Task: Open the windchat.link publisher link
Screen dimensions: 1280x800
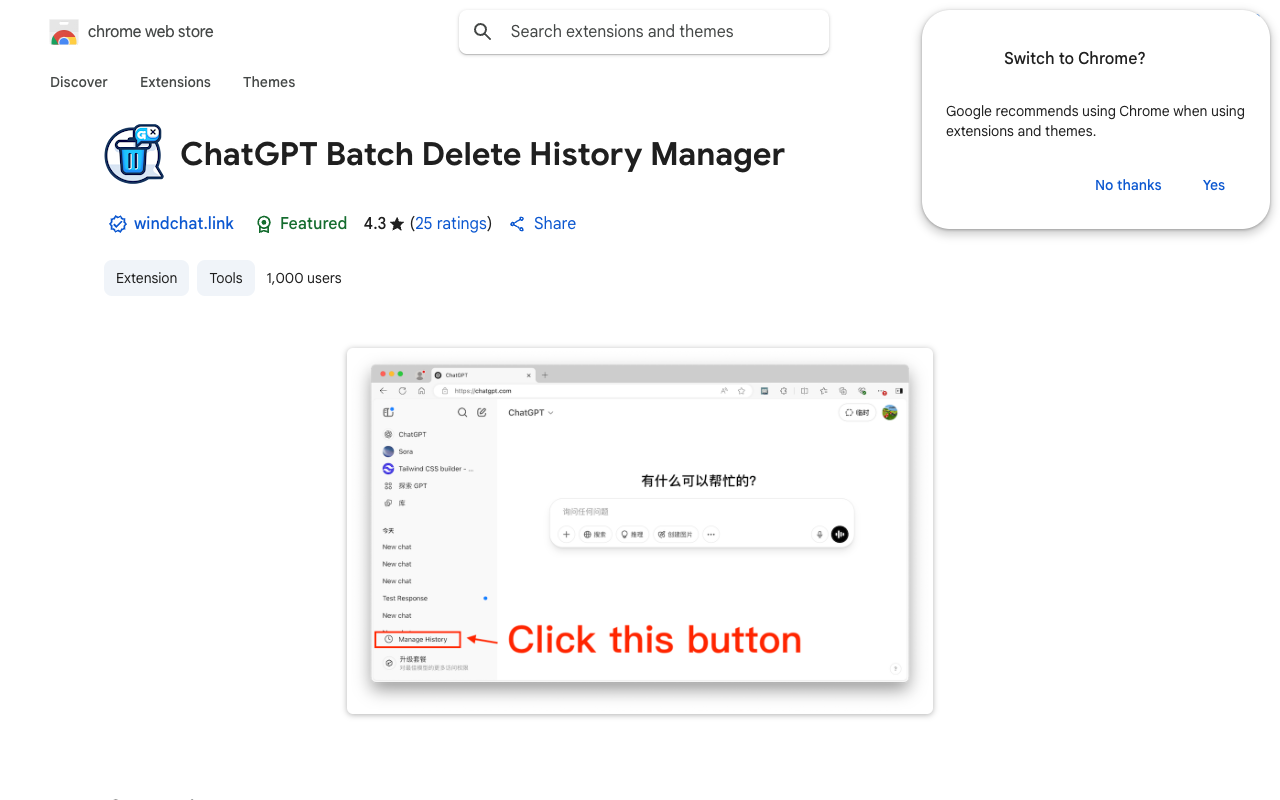Action: (184, 224)
